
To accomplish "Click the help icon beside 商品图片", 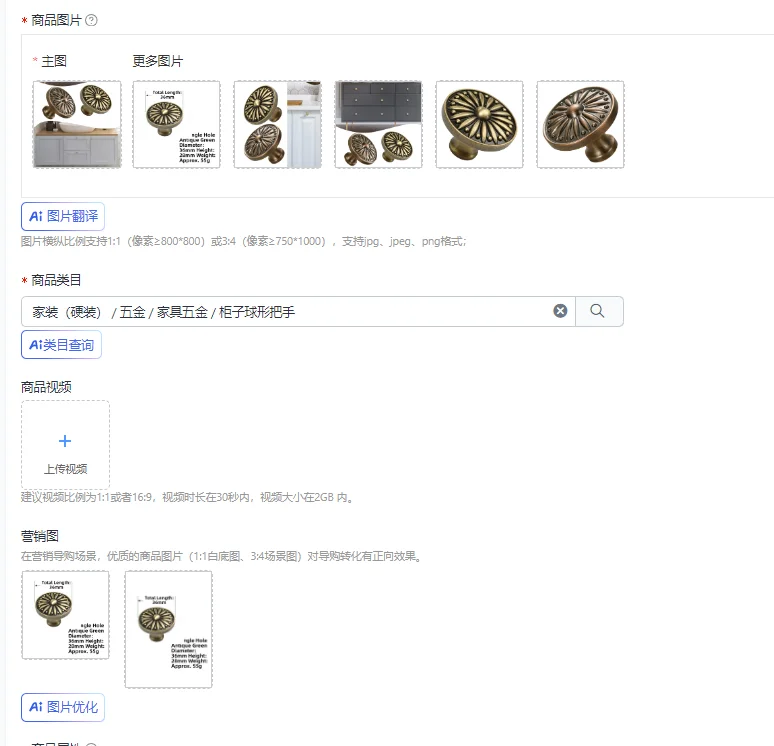I will (91, 20).
